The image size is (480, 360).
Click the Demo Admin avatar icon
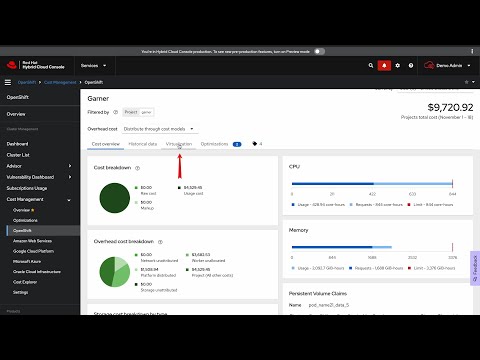pyautogui.click(x=429, y=65)
